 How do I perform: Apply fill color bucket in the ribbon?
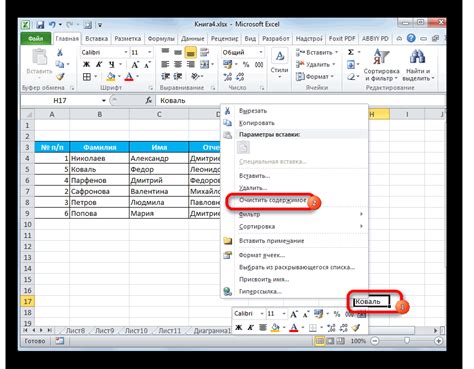coord(111,77)
